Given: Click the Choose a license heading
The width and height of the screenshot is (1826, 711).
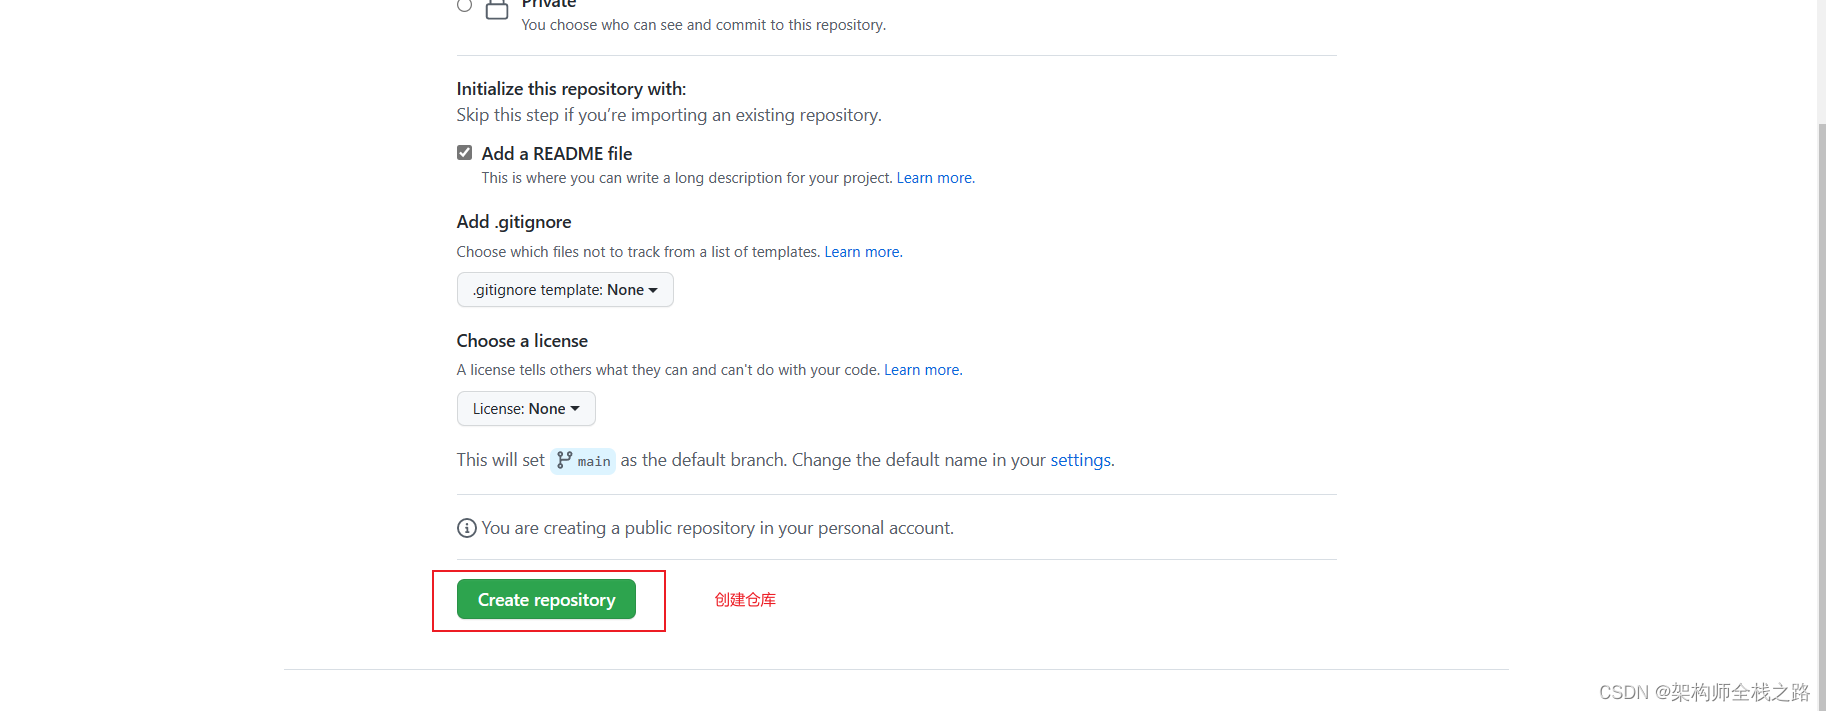Looking at the screenshot, I should [522, 341].
